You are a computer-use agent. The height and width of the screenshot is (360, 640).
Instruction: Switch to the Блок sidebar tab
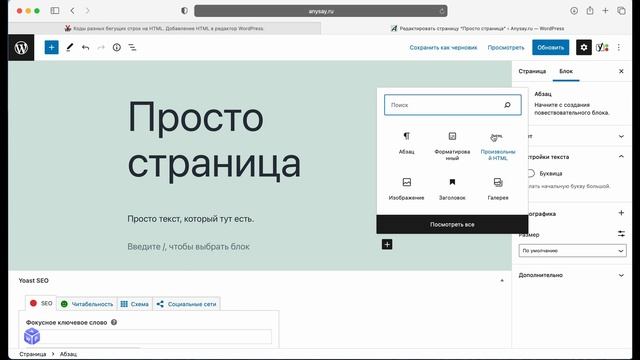point(566,71)
